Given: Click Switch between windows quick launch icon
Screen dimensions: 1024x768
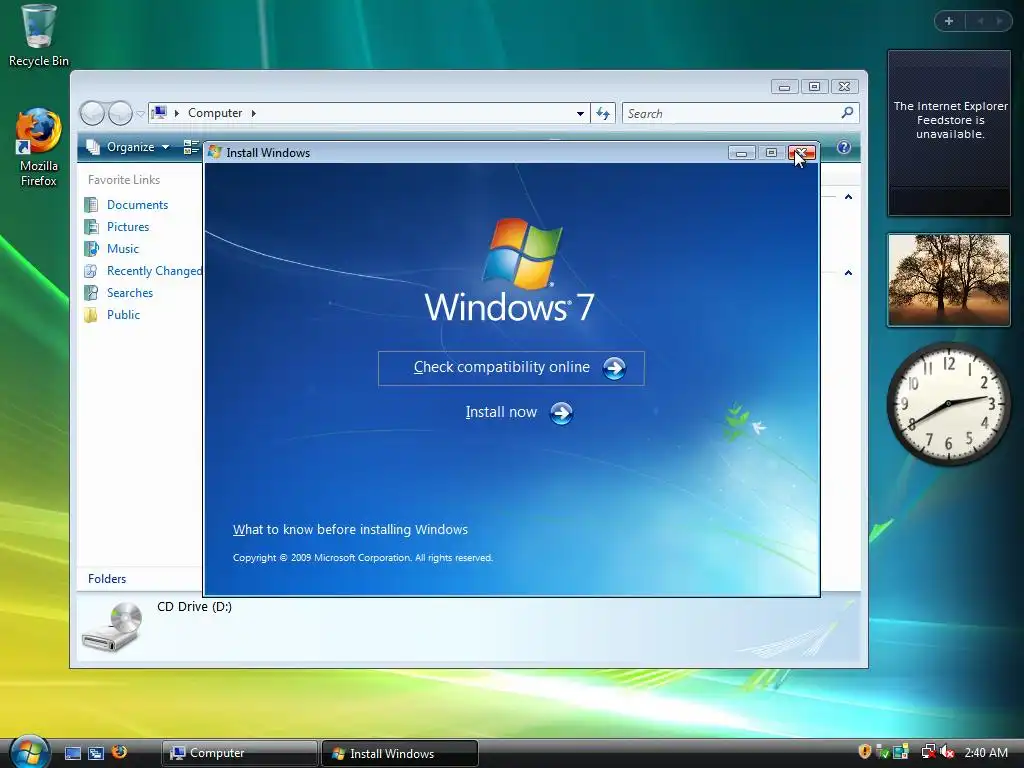Looking at the screenshot, I should tap(96, 753).
